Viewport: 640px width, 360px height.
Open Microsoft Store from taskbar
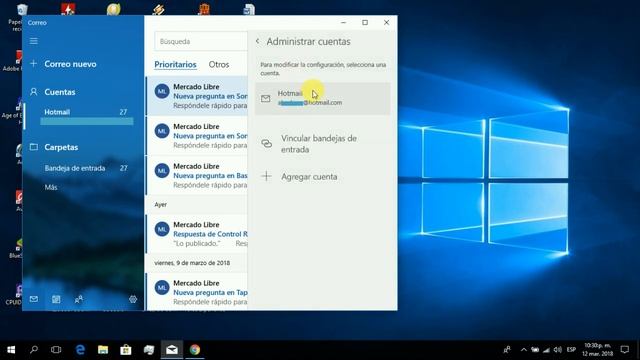(x=126, y=350)
